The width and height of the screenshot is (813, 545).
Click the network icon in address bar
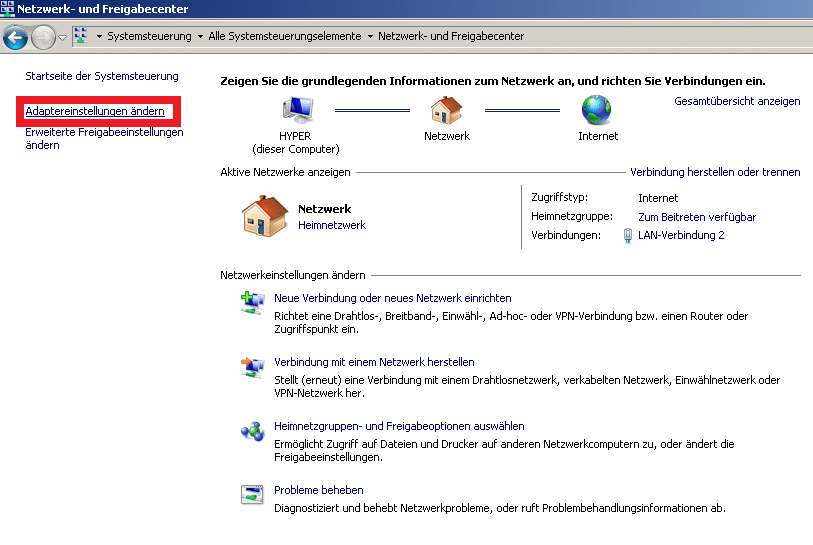point(81,37)
